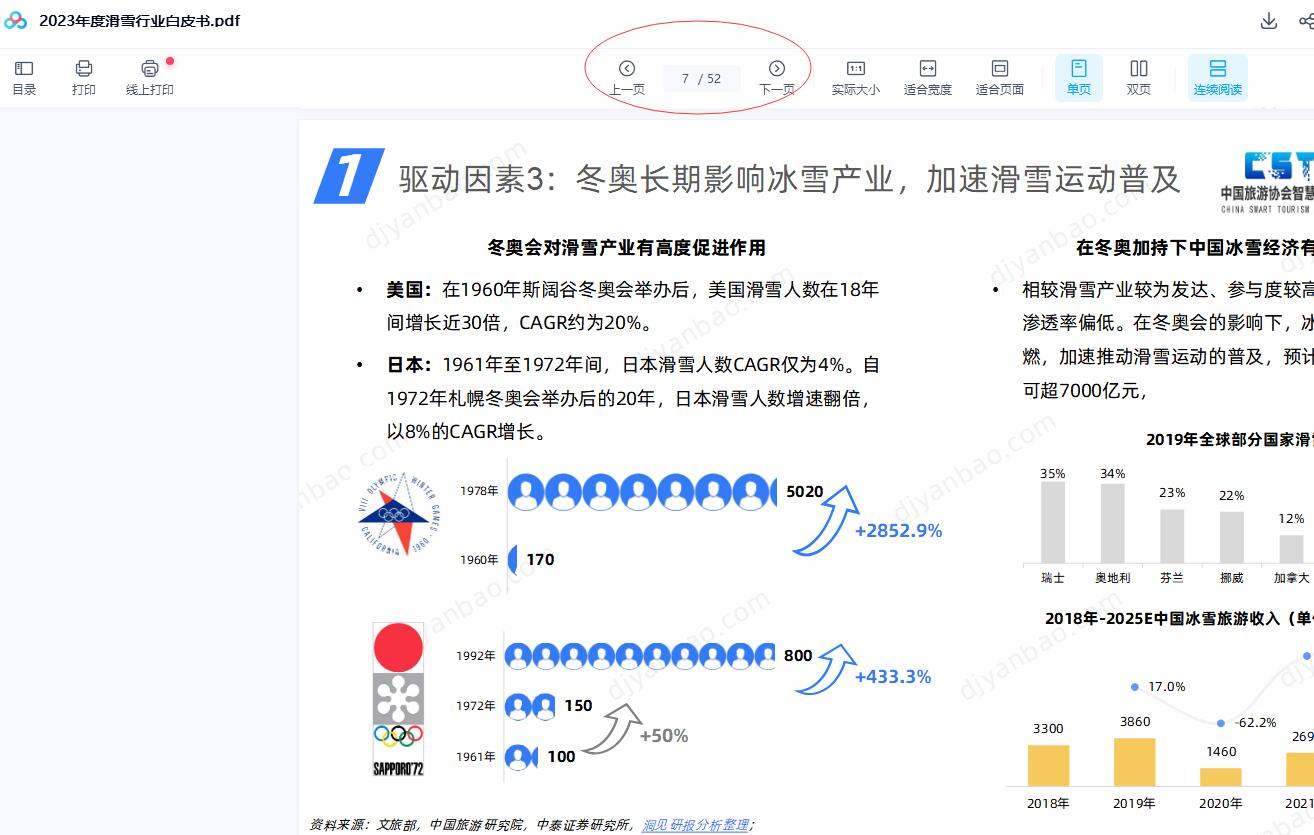This screenshot has width=1314, height=835.
Task: Click the share icon at top right
Action: [x=1304, y=21]
